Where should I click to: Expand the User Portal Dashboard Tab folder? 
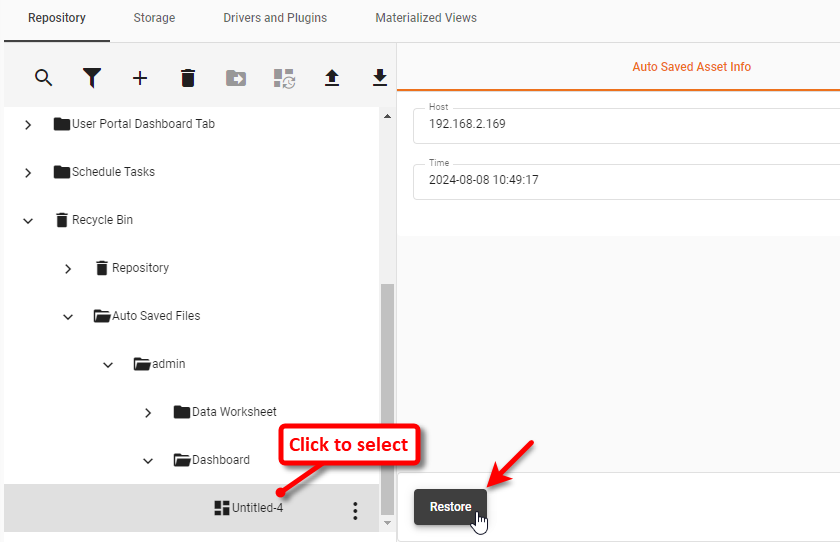point(28,124)
